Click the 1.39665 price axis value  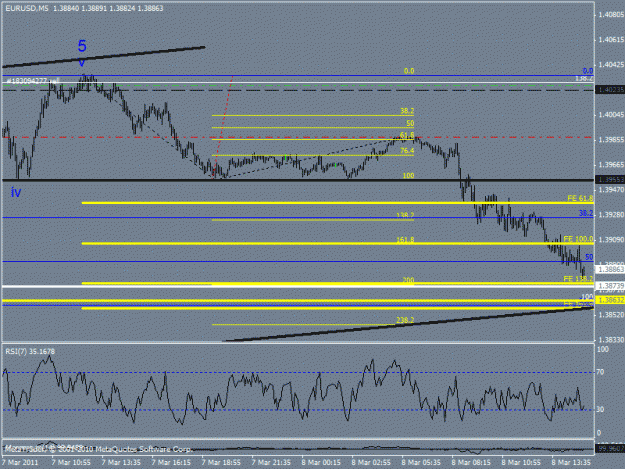(x=611, y=165)
